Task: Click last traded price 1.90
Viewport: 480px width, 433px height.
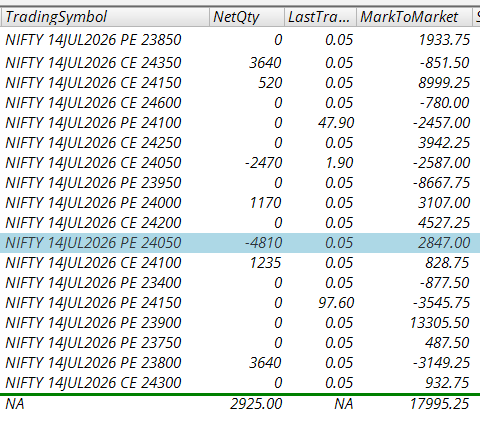Action: [339, 163]
